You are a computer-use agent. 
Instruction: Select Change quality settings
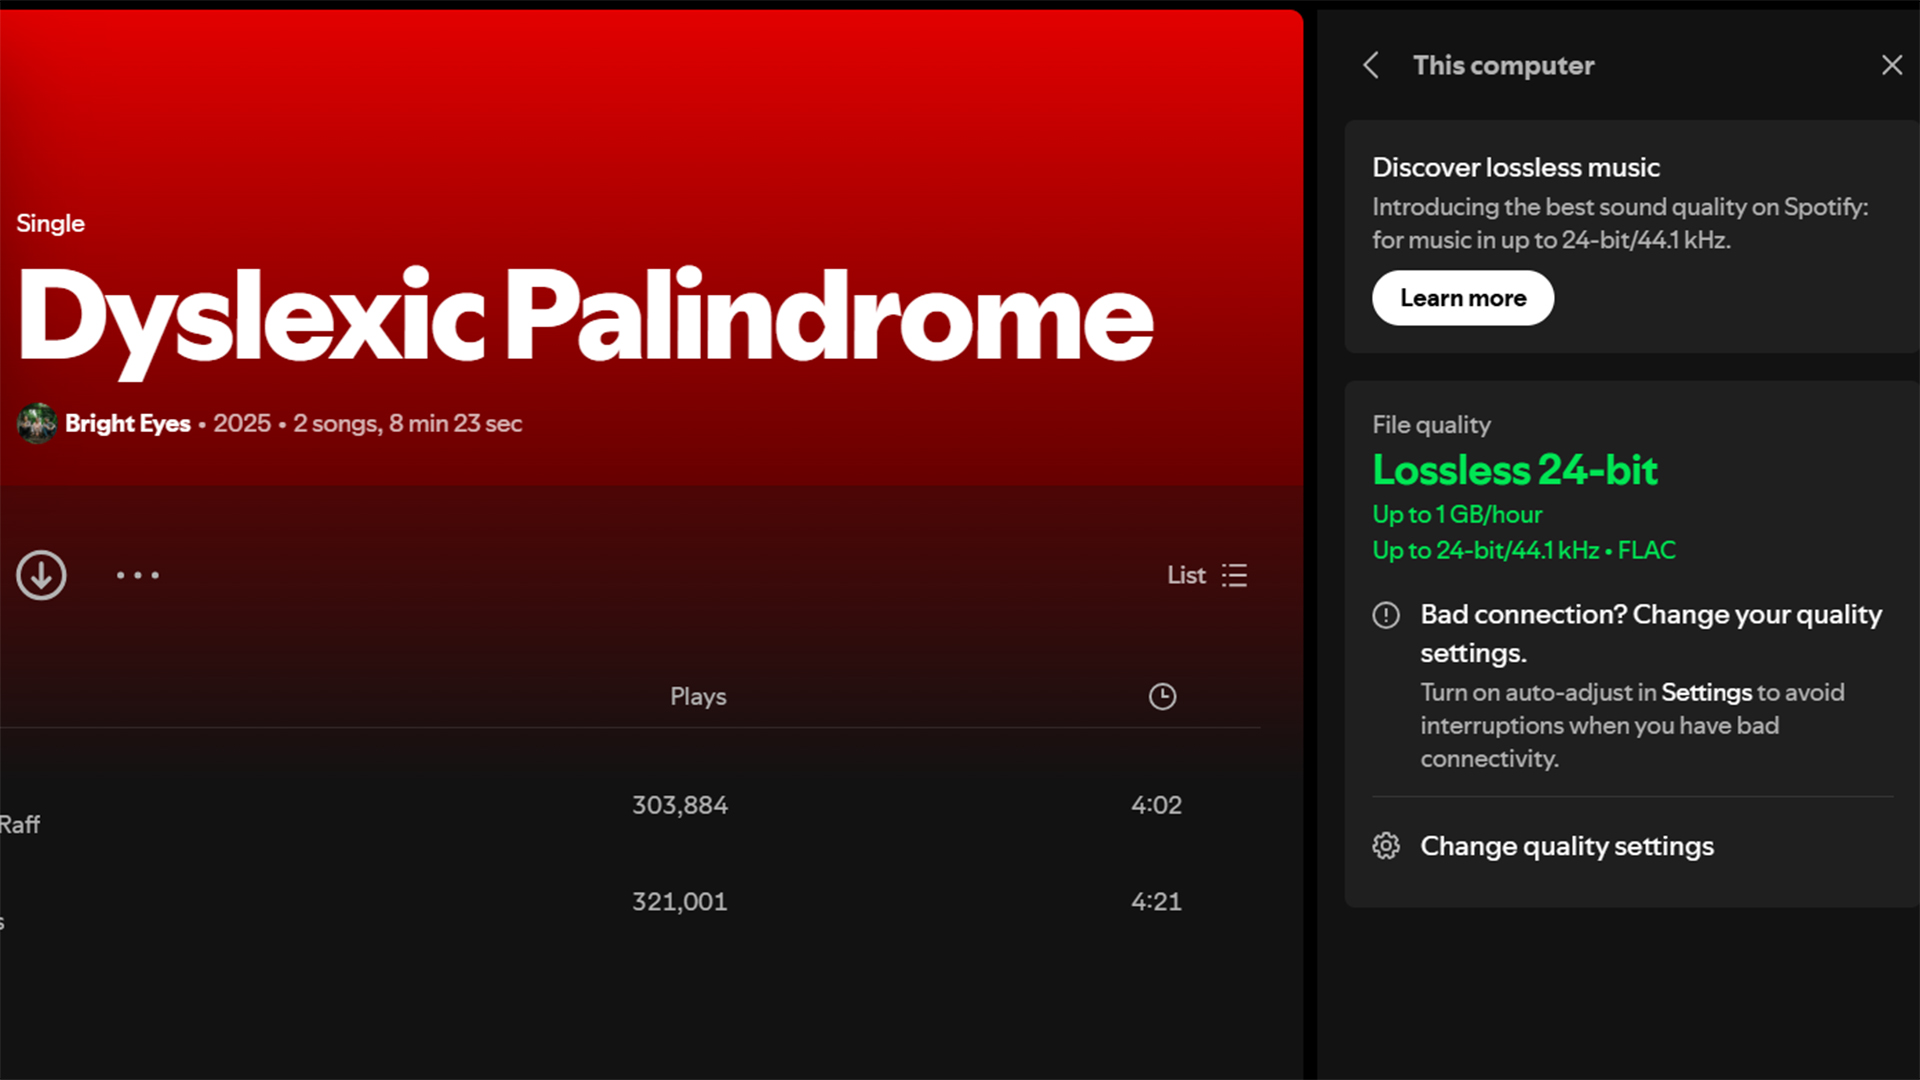coord(1566,846)
